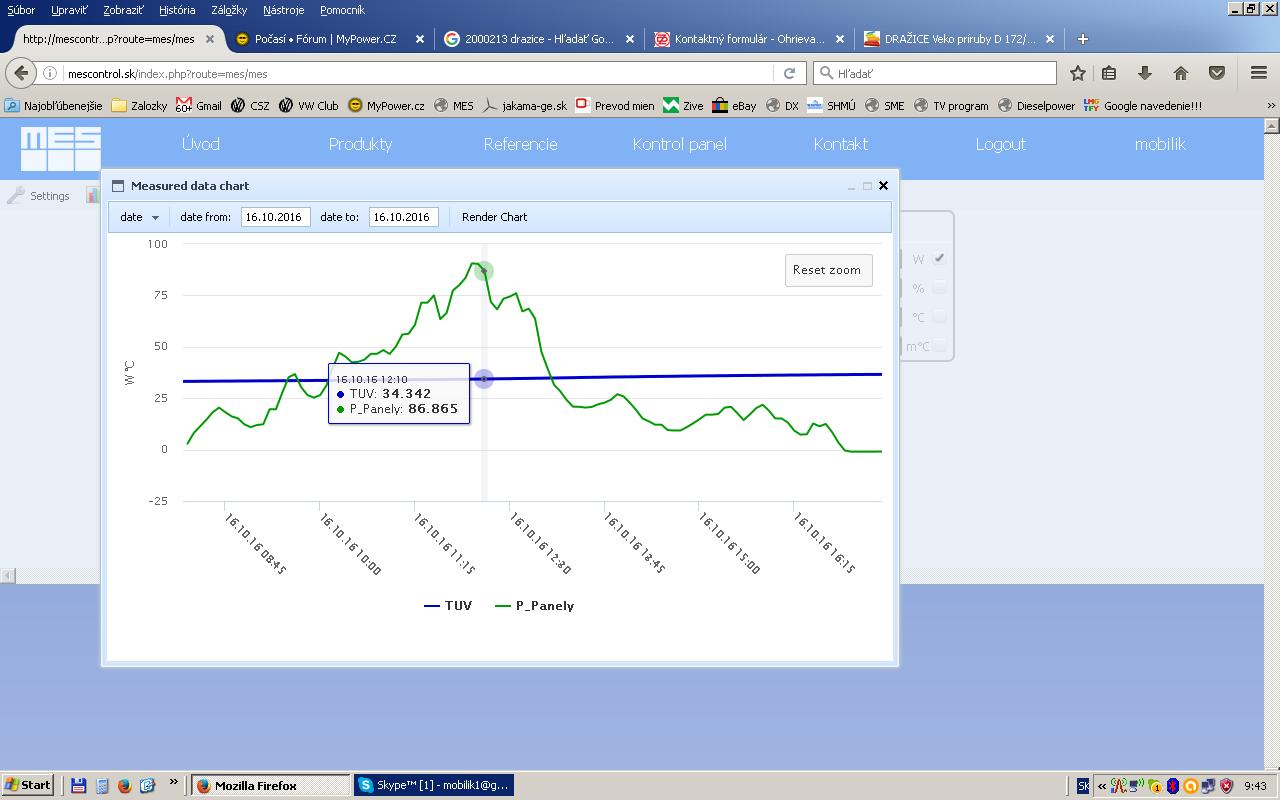Screen dimensions: 1280x800
Task: Click the MES logo
Action: tap(60, 148)
